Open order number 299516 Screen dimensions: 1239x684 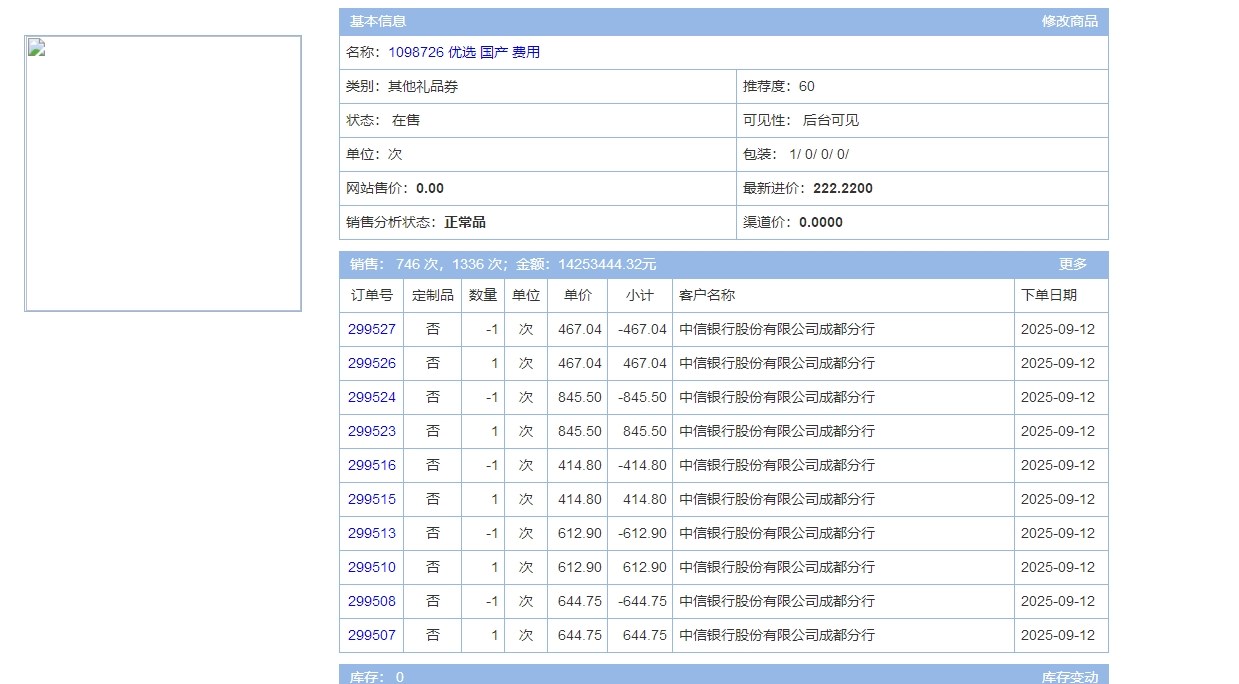point(372,465)
